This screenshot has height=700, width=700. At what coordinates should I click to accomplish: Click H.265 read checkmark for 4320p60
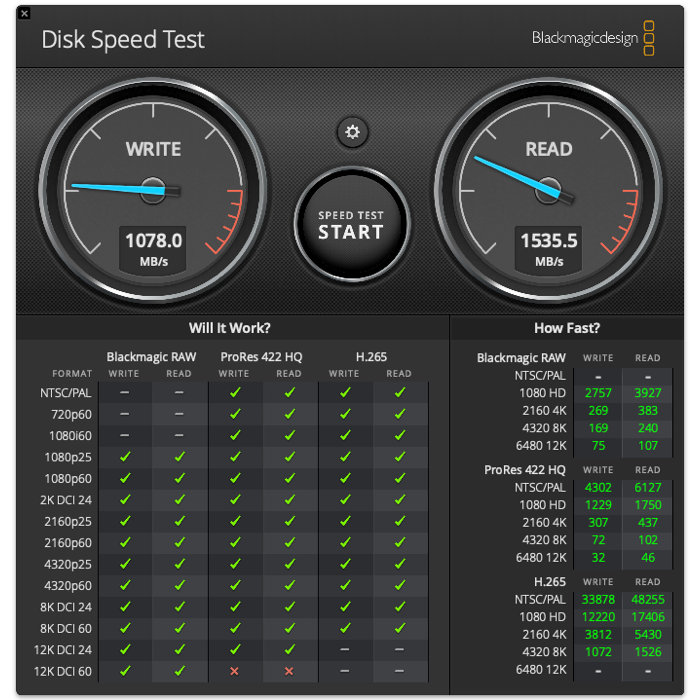400,585
